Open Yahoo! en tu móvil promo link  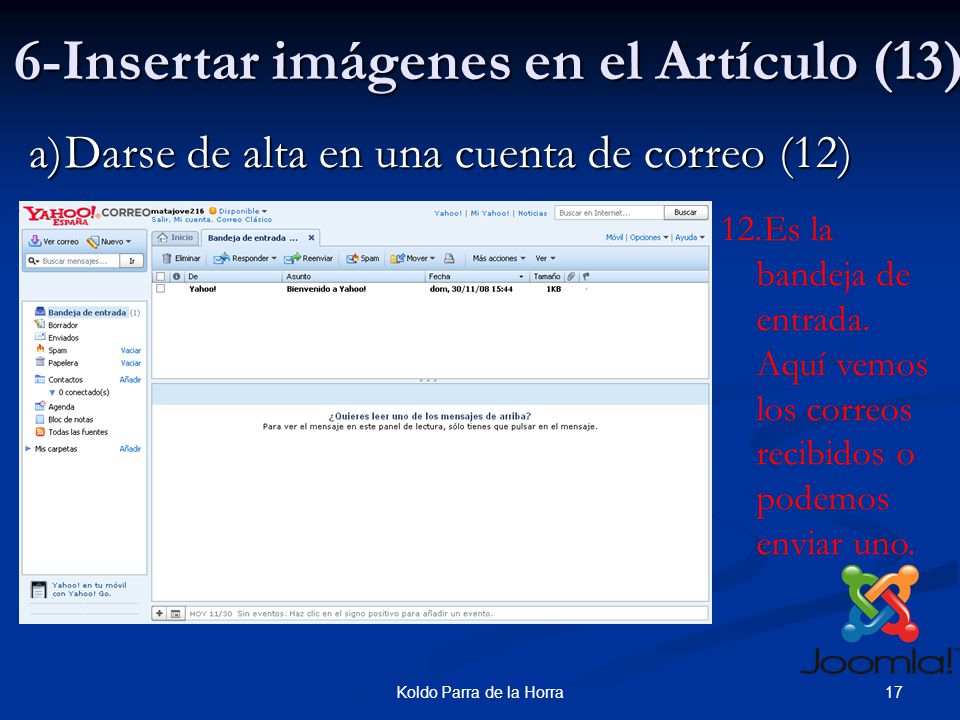[x=89, y=590]
